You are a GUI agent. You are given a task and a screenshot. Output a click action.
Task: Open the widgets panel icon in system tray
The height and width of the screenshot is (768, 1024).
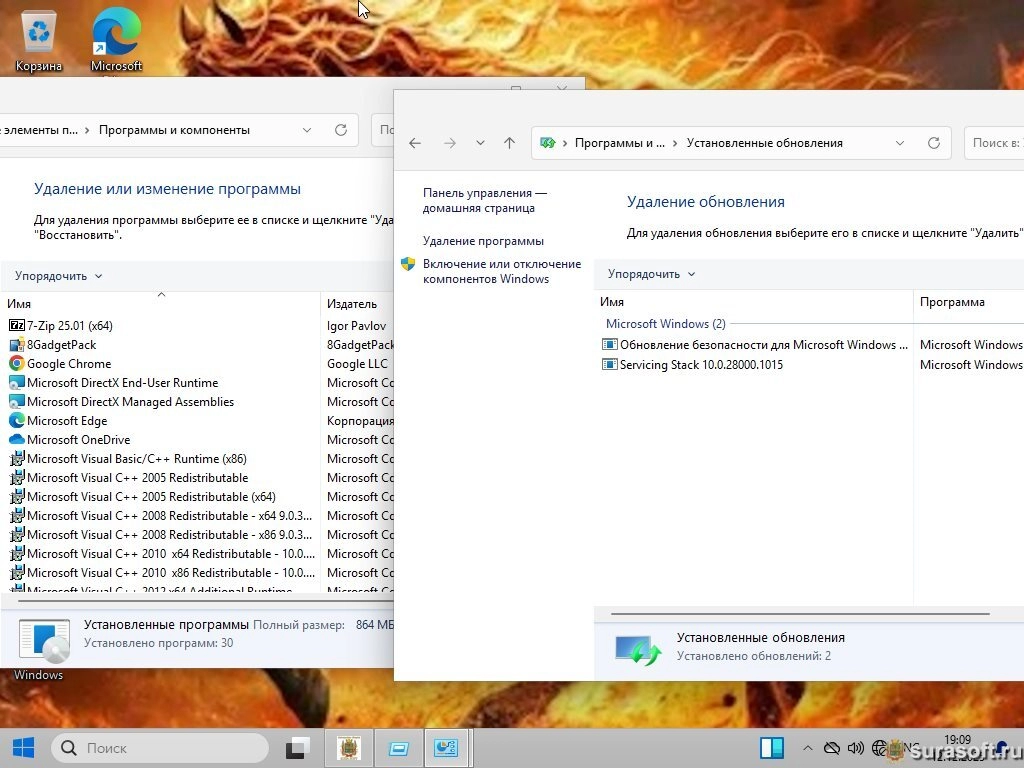click(x=771, y=748)
